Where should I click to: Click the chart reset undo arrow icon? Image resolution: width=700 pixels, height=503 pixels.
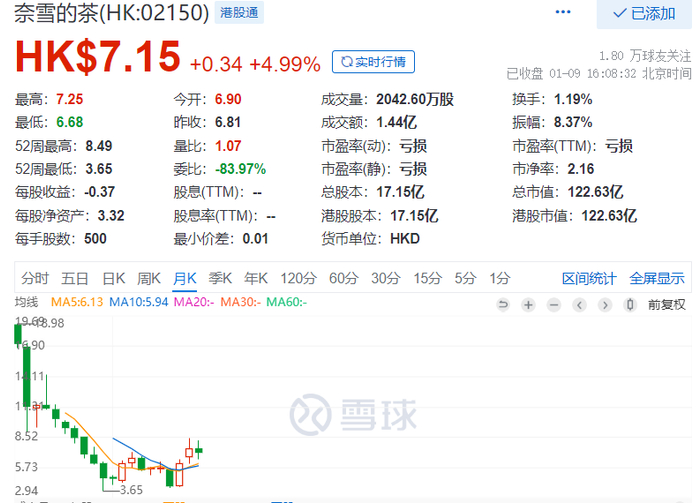click(503, 305)
